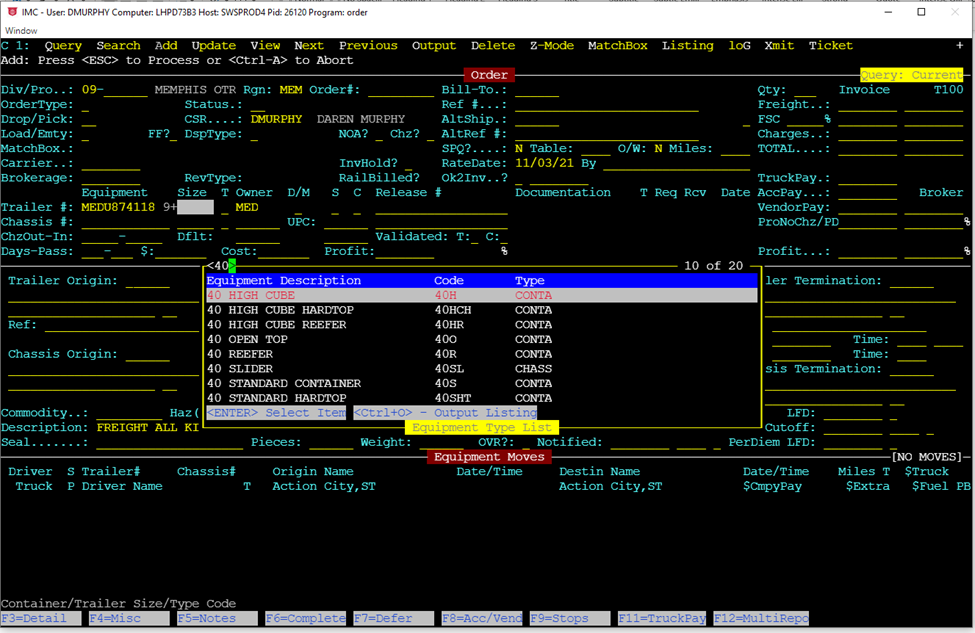Image resolution: width=975 pixels, height=633 pixels.
Task: Choose Query from the command menu
Action: point(63,45)
